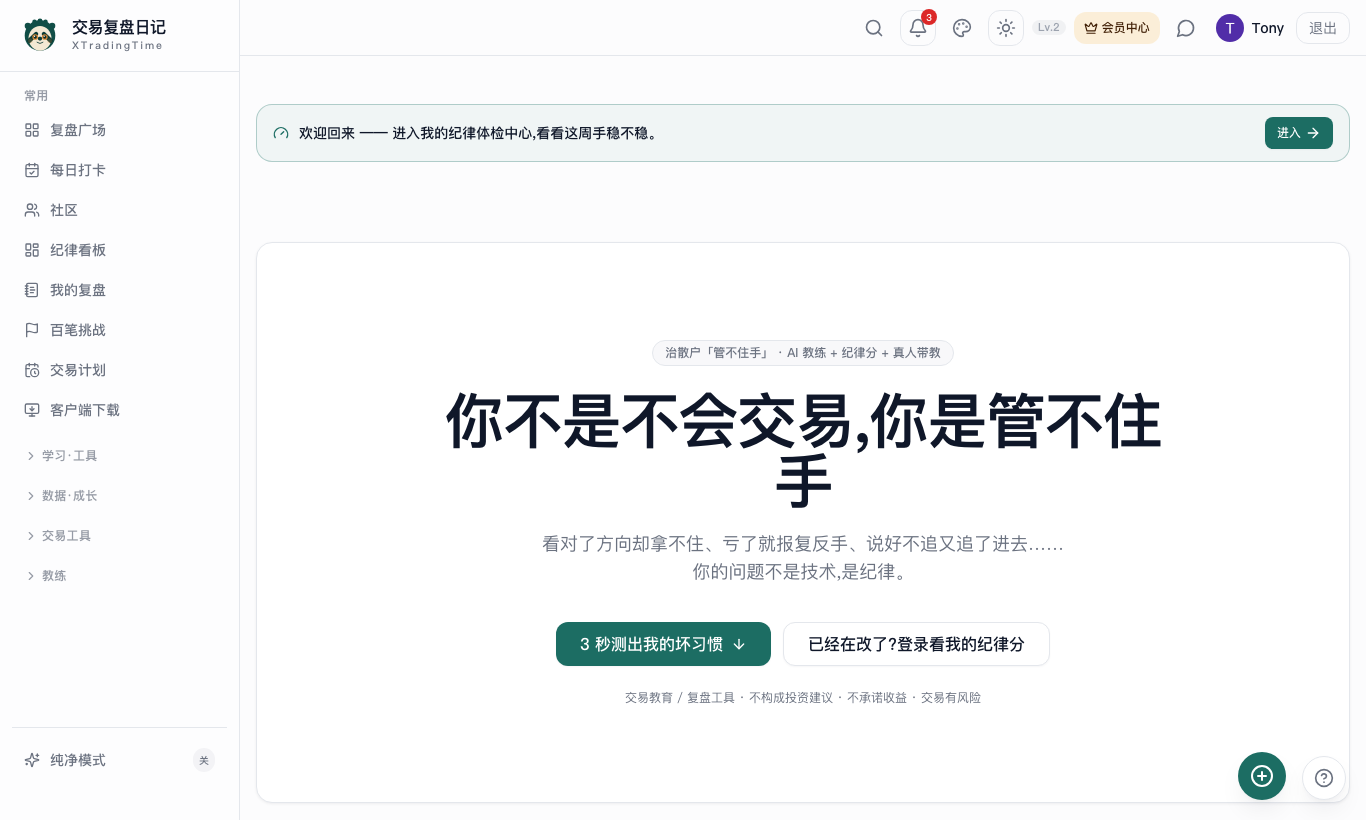1366x820 pixels.
Task: Click the 交易复盘日记 title text
Action: click(x=119, y=27)
